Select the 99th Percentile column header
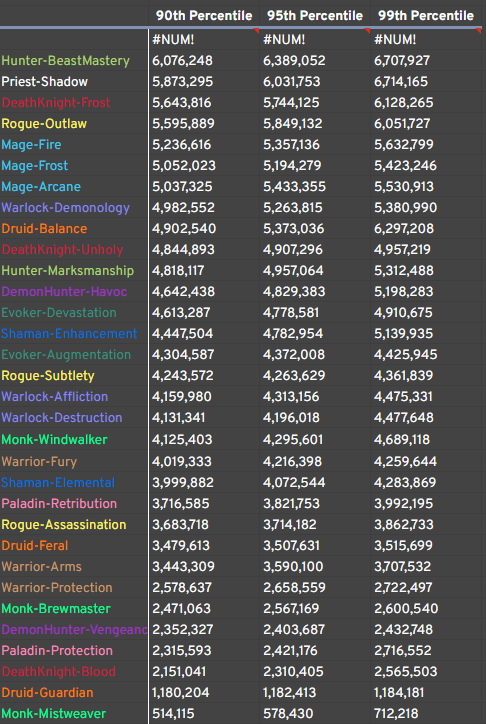The width and height of the screenshot is (486, 724). pos(426,16)
